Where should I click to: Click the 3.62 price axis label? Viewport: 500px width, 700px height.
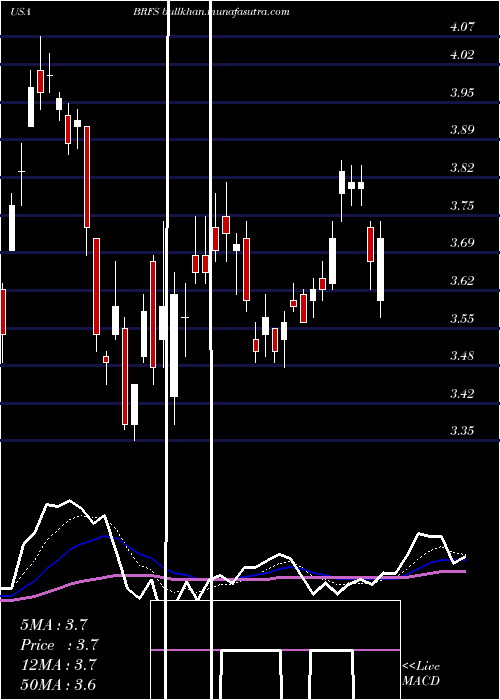tap(462, 280)
